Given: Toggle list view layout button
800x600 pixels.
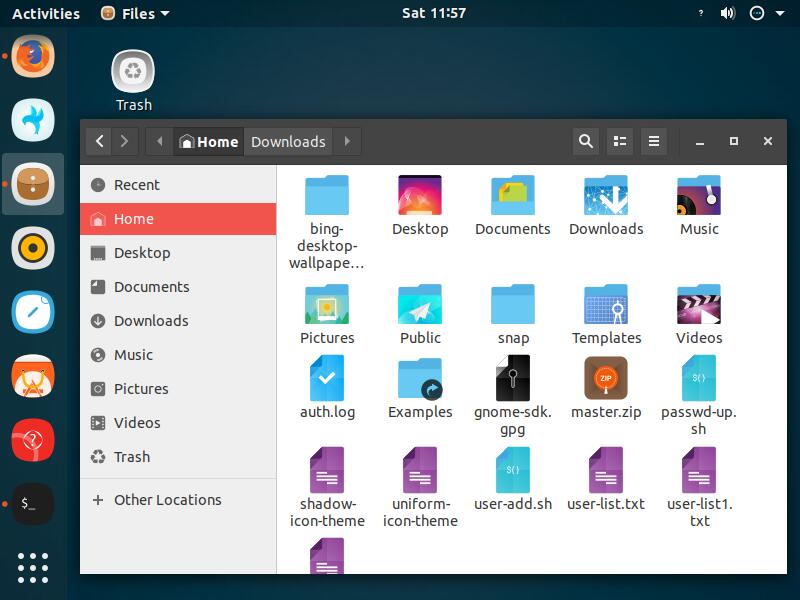Looking at the screenshot, I should pos(620,141).
